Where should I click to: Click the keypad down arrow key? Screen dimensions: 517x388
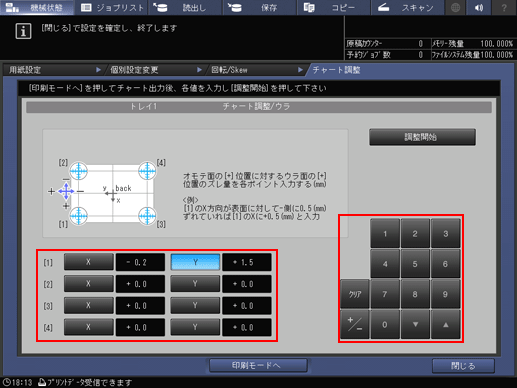click(x=415, y=324)
